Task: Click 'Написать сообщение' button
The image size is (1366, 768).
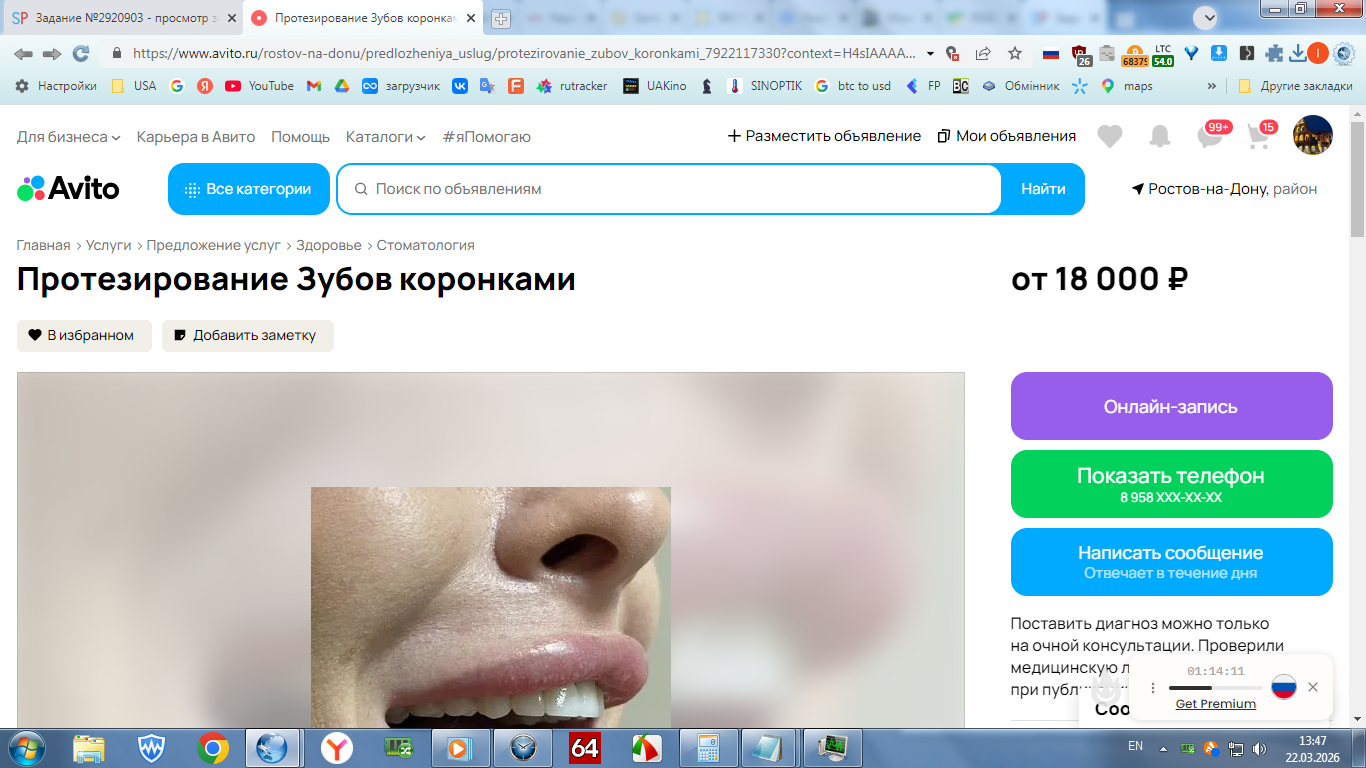Action: point(1172,562)
